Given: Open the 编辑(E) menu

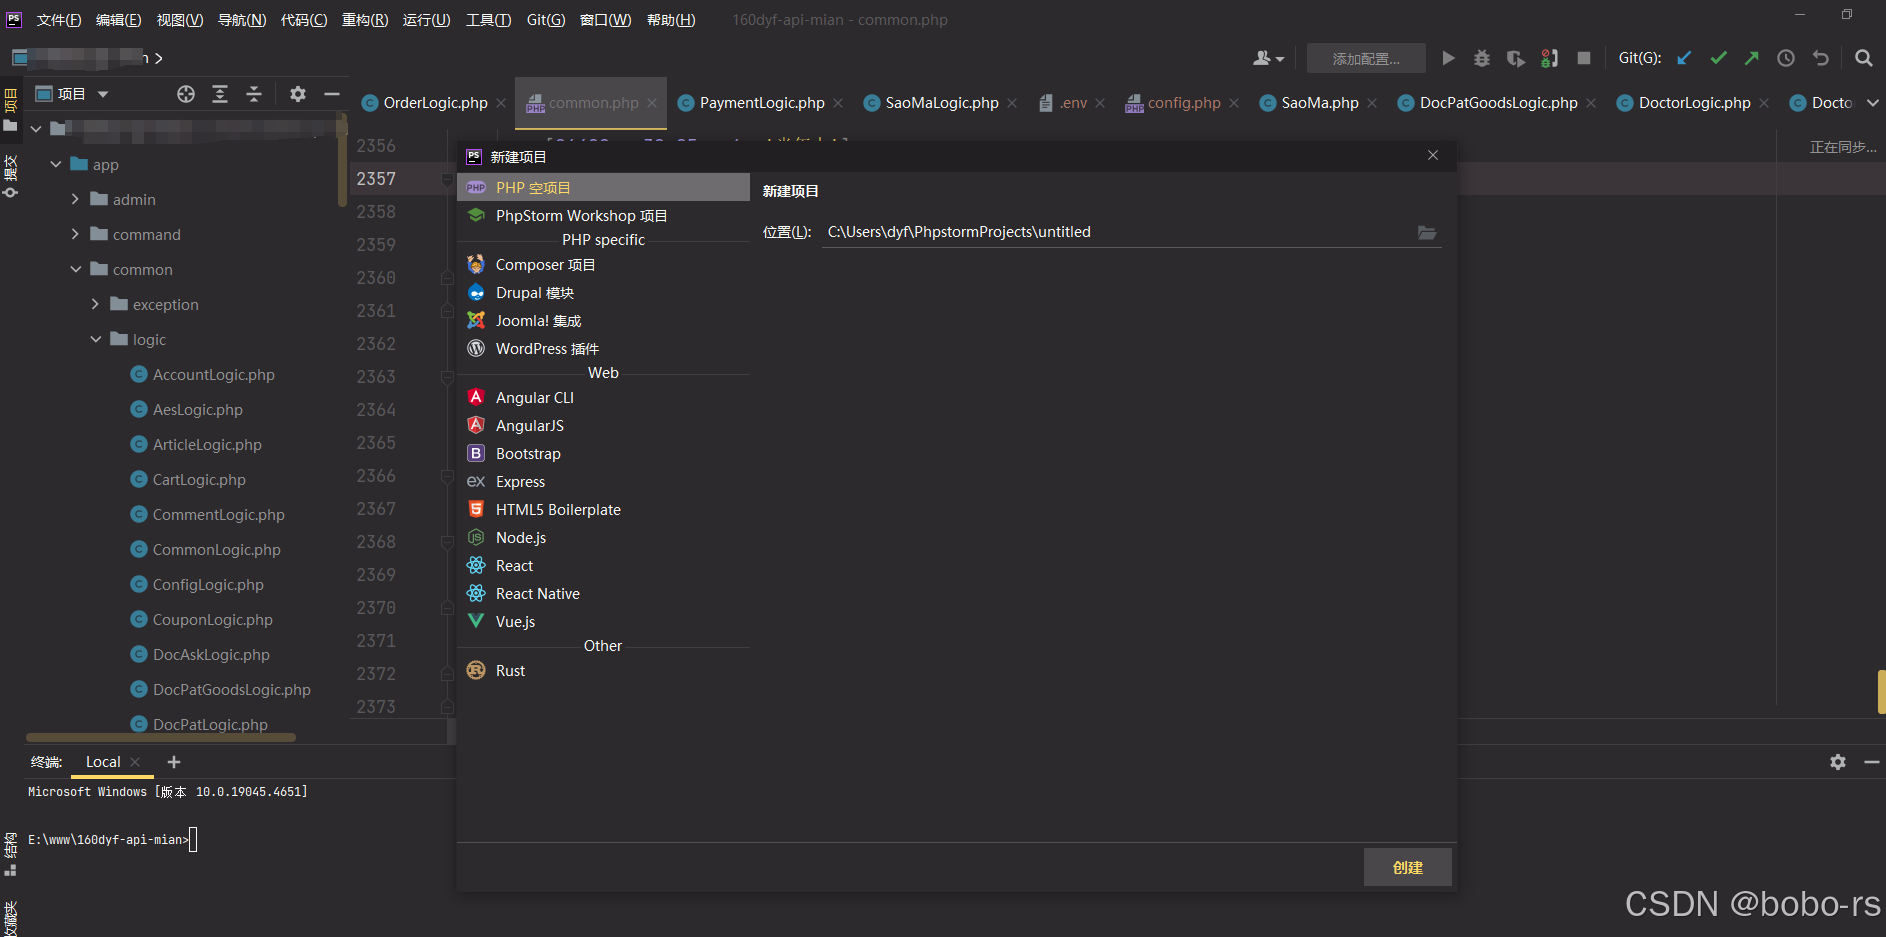Looking at the screenshot, I should 119,20.
